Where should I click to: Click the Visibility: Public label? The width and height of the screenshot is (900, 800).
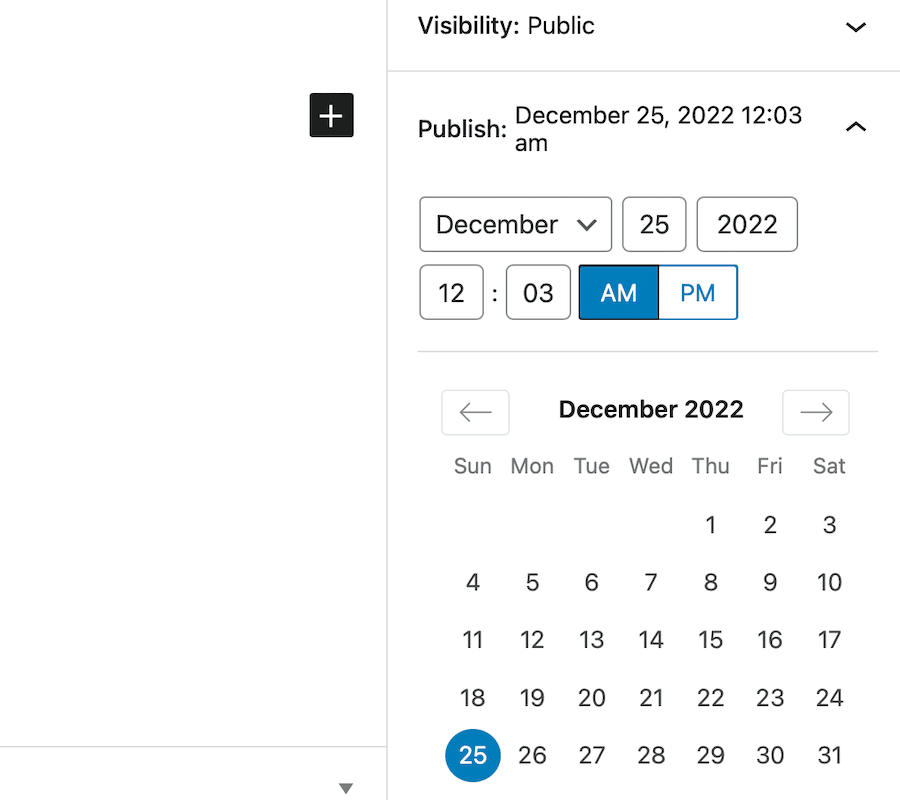pos(506,25)
